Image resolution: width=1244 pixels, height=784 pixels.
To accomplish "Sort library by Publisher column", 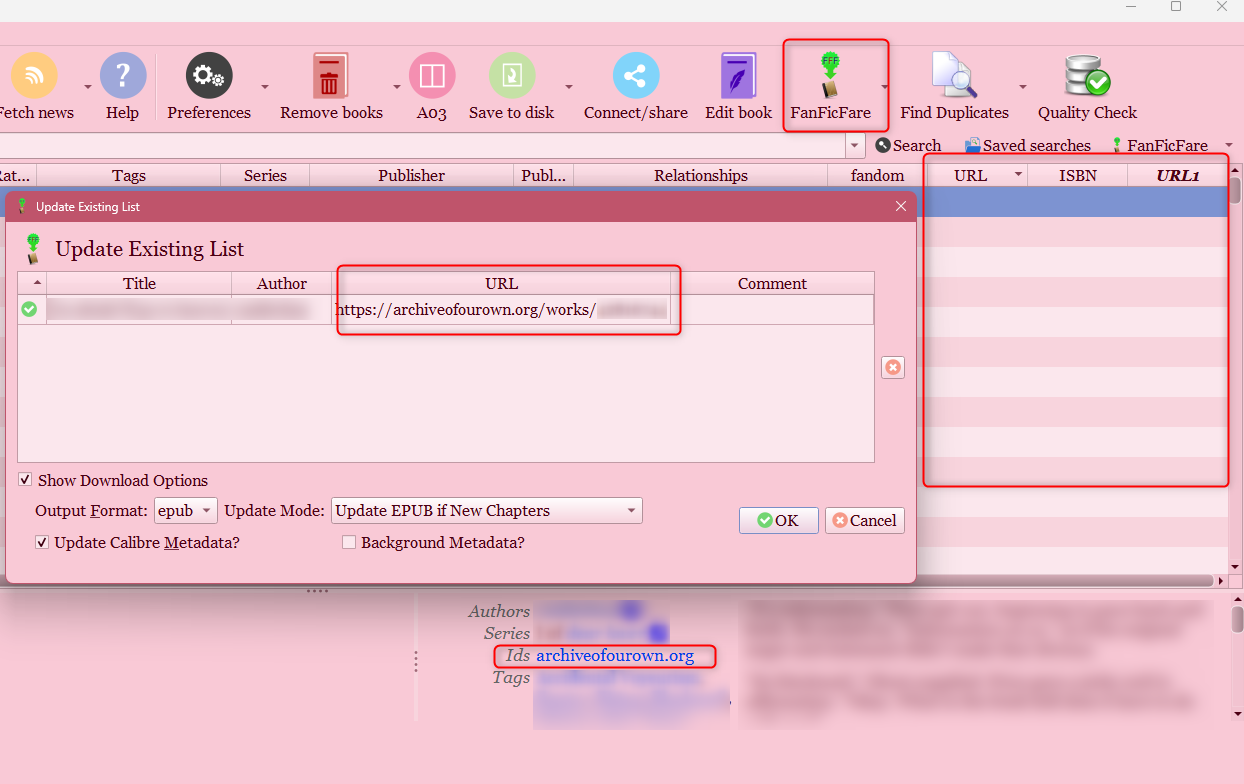I will tap(412, 175).
